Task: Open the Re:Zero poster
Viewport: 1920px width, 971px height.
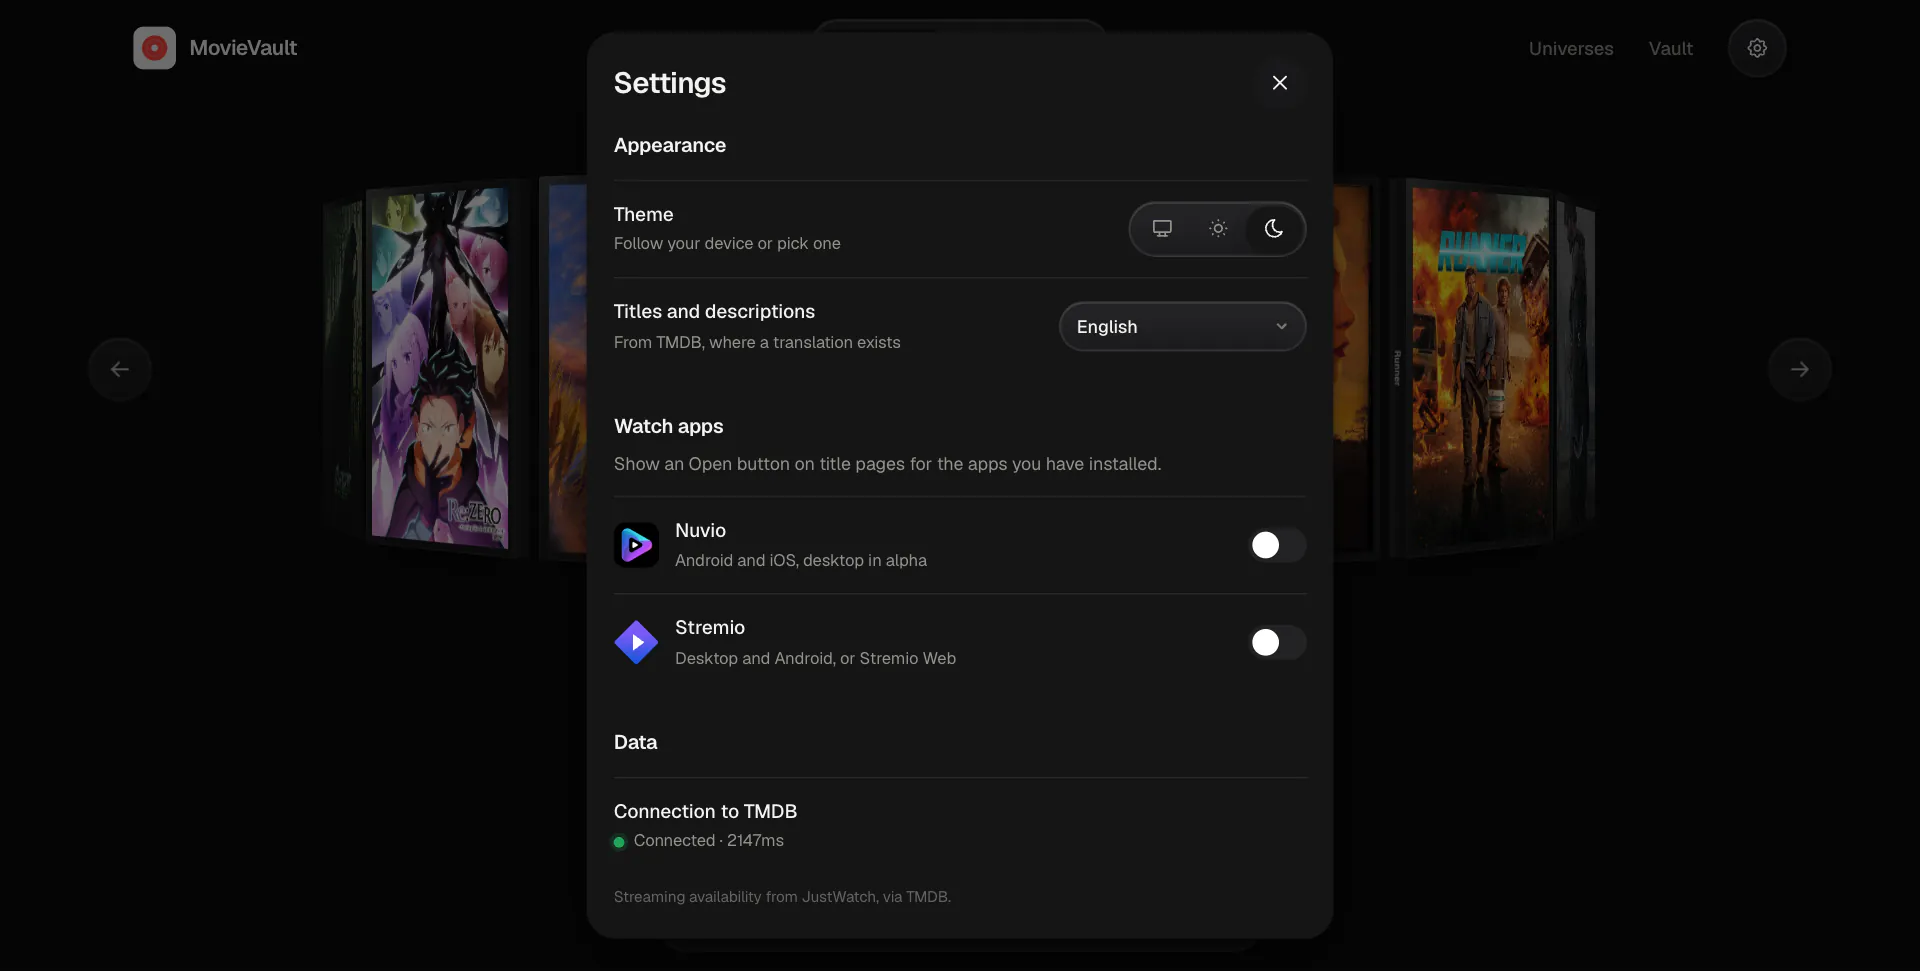Action: [440, 368]
